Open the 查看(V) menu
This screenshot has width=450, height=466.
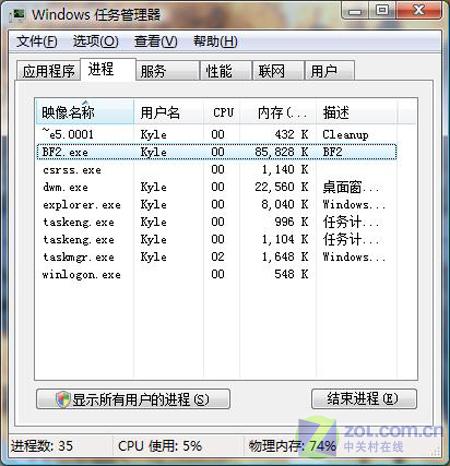155,42
